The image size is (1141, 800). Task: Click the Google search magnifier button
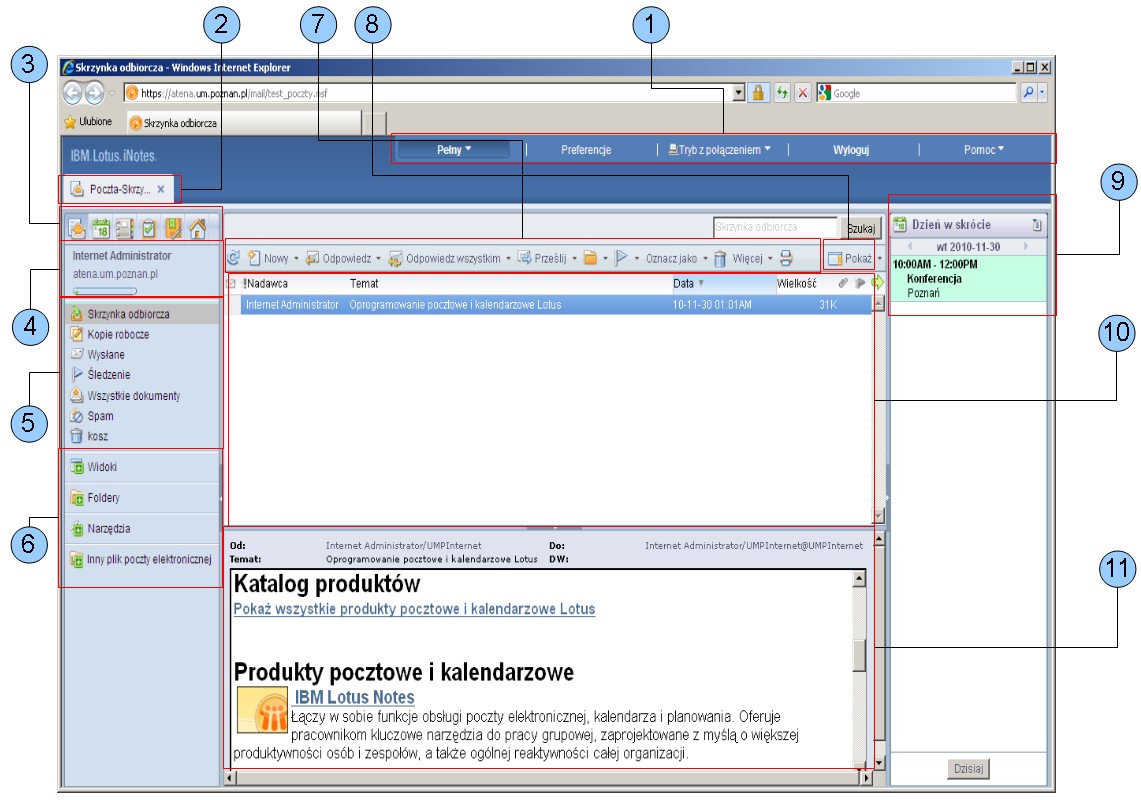click(1028, 92)
